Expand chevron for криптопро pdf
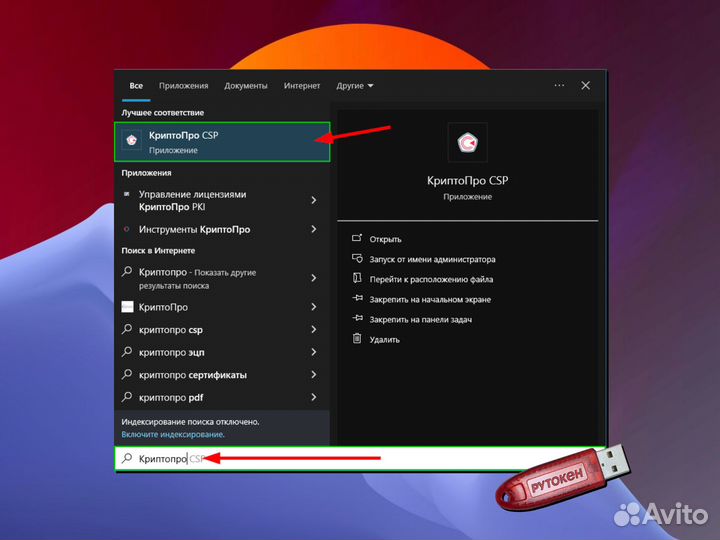This screenshot has height=540, width=720. click(x=314, y=397)
